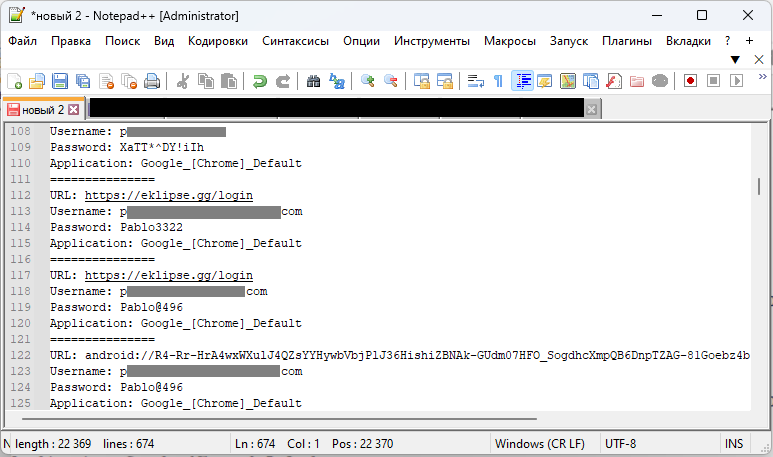Open the Кодировки menu
Viewport: 773px width, 457px height.
[x=218, y=41]
